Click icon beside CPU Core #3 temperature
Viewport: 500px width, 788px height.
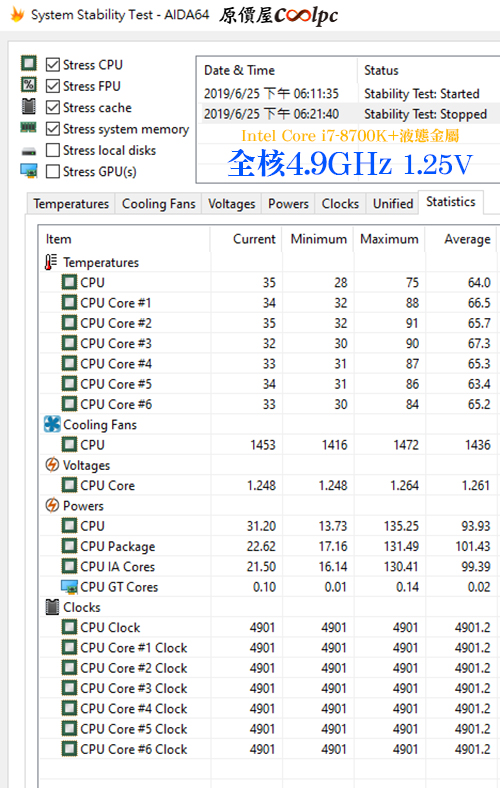point(69,343)
